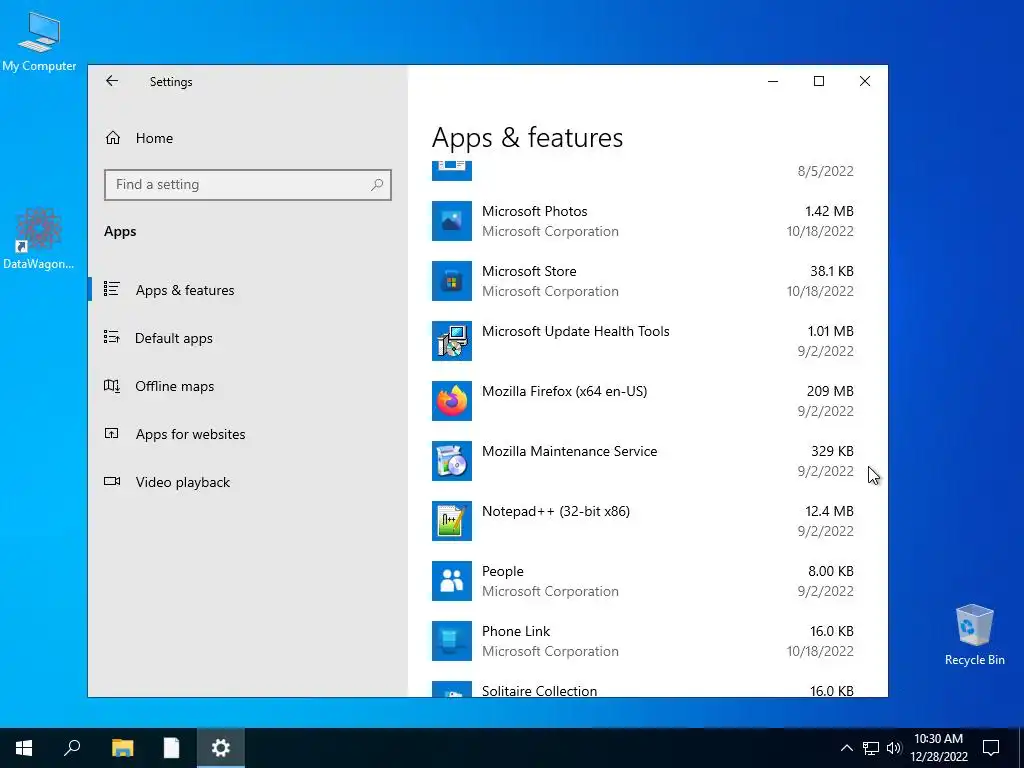This screenshot has width=1024, height=768.
Task: Select Notepad++ (32-bit x86) entry name
Action: 556,511
